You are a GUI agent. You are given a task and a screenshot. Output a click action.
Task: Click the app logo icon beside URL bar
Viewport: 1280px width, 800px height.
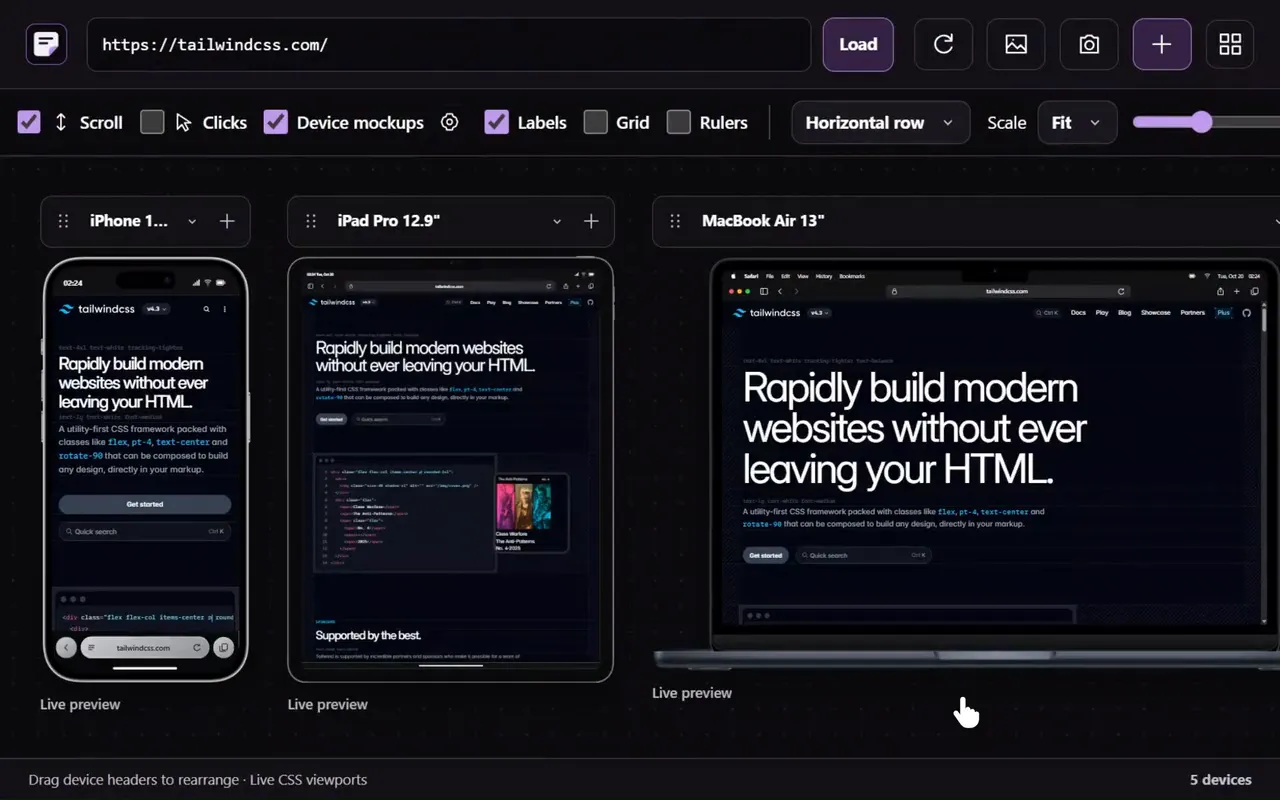[x=46, y=44]
